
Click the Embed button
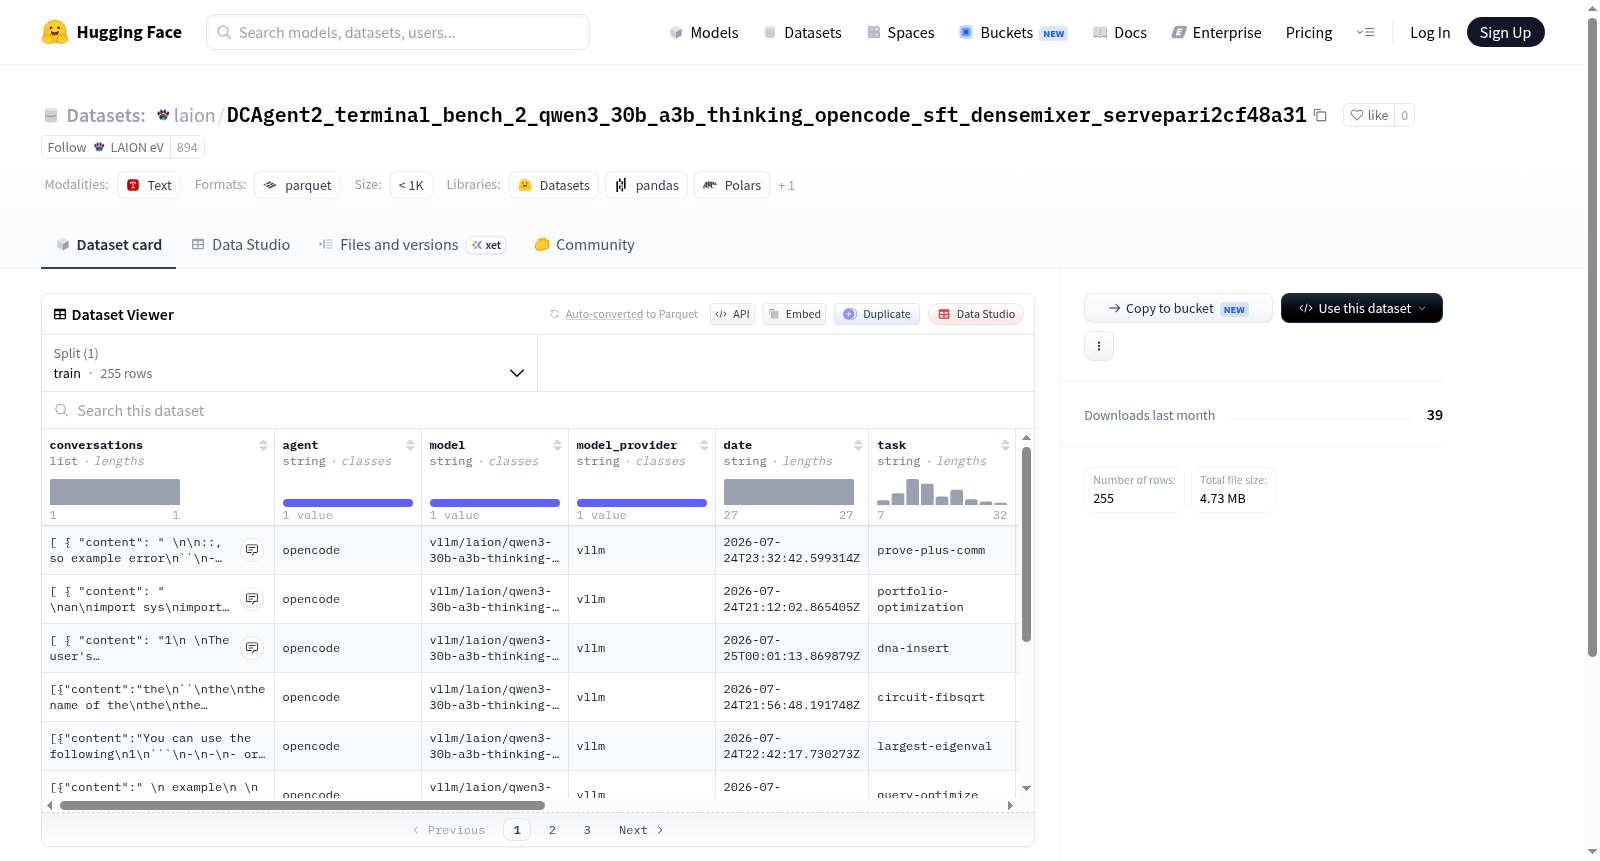[794, 314]
